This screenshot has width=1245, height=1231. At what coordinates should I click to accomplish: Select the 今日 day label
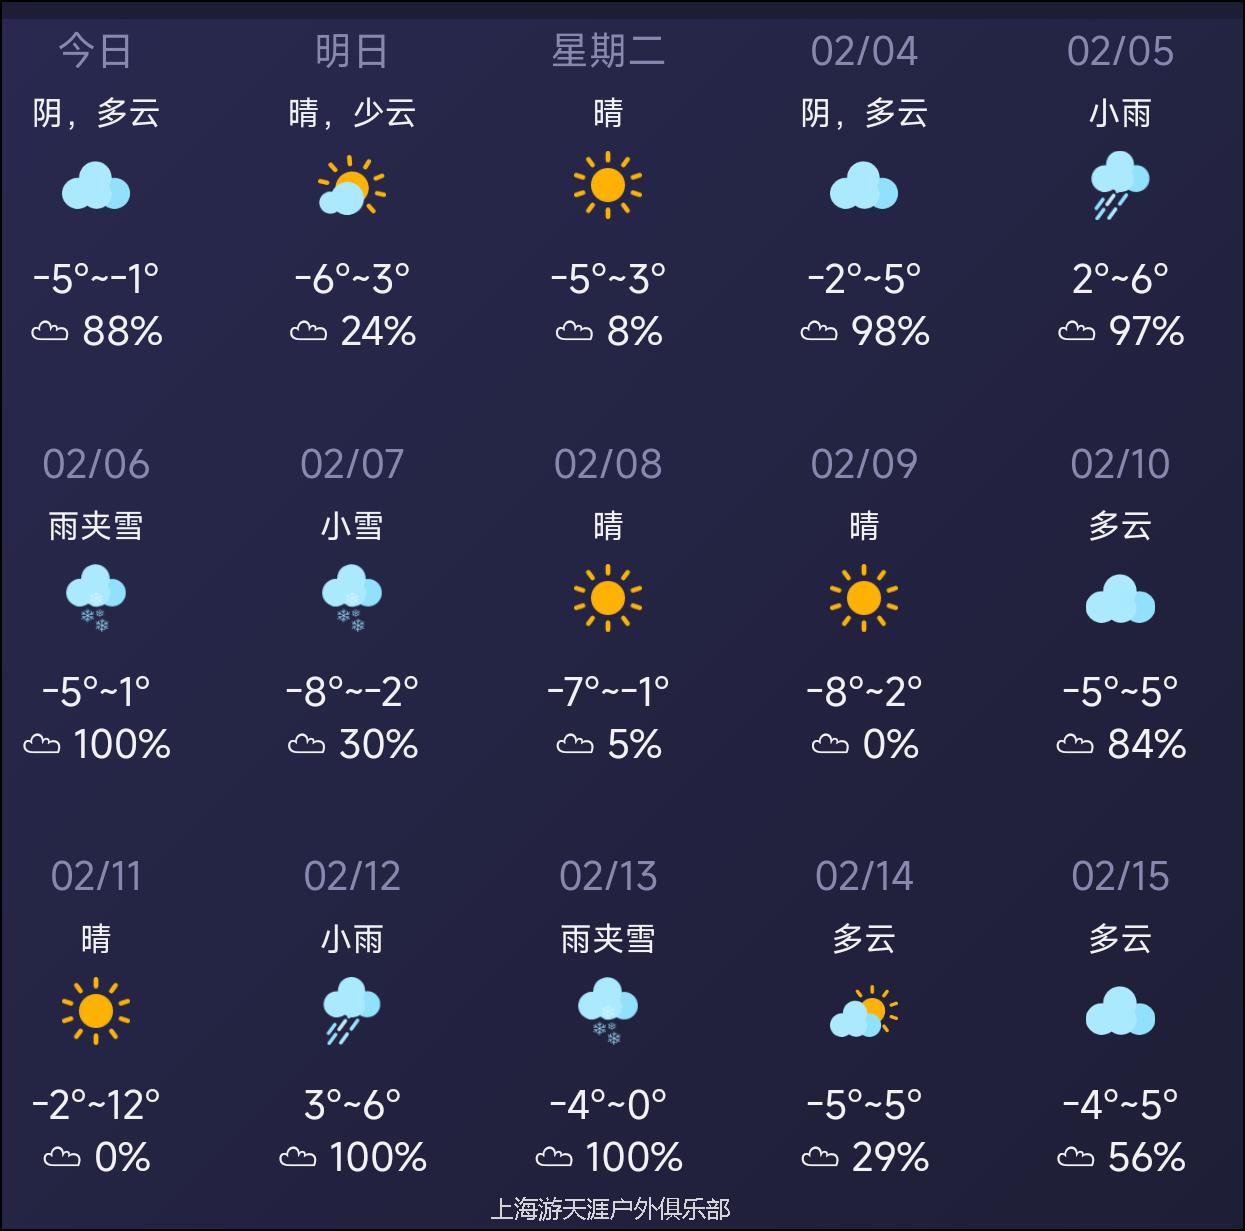point(96,51)
